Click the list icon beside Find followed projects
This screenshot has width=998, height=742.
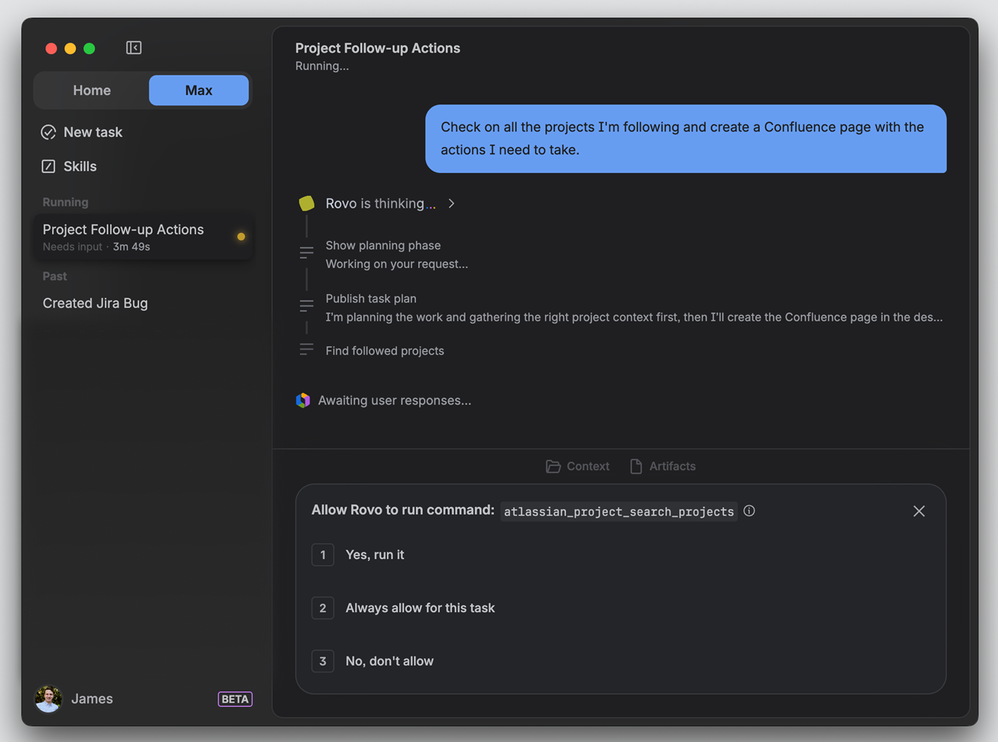(x=307, y=349)
